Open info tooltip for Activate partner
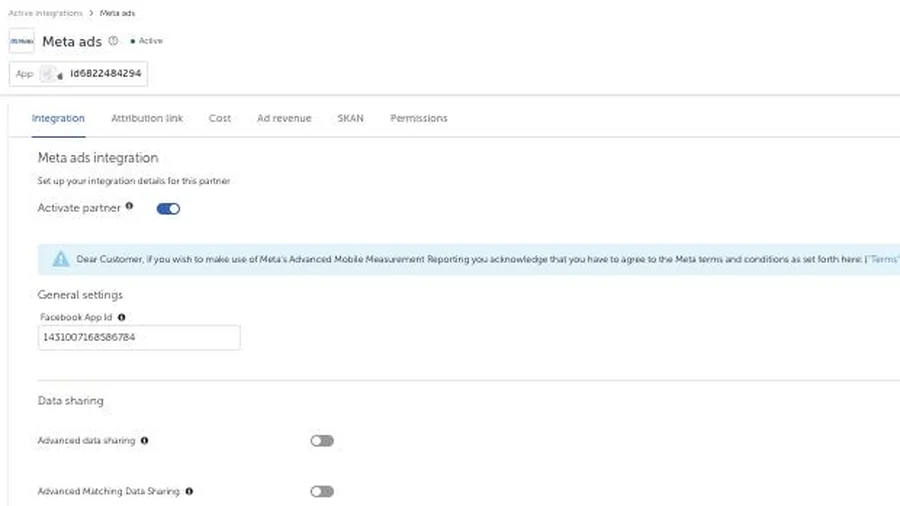The image size is (900, 506). pyautogui.click(x=129, y=206)
